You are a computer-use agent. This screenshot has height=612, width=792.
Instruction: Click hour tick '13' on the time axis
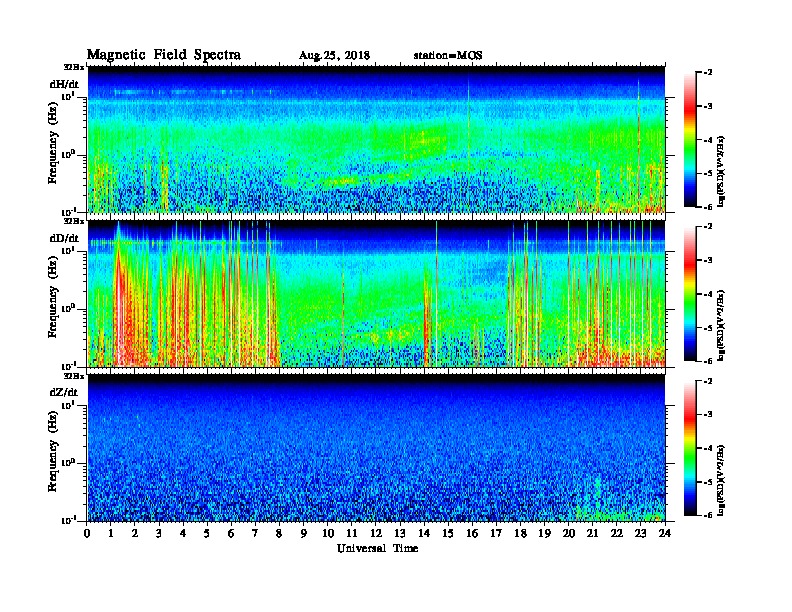click(400, 533)
